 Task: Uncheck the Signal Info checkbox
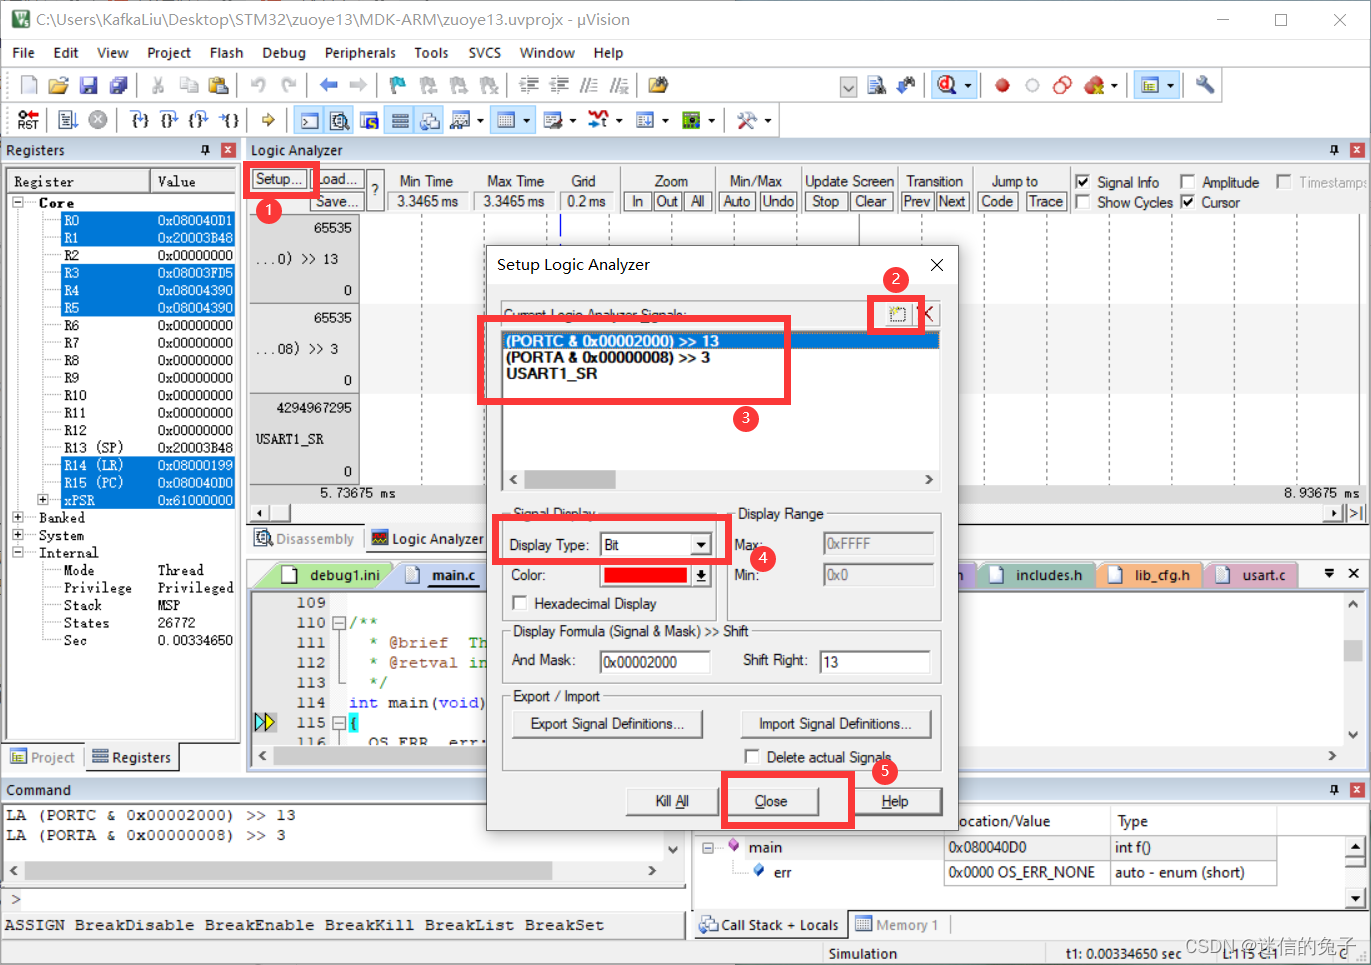1082,182
